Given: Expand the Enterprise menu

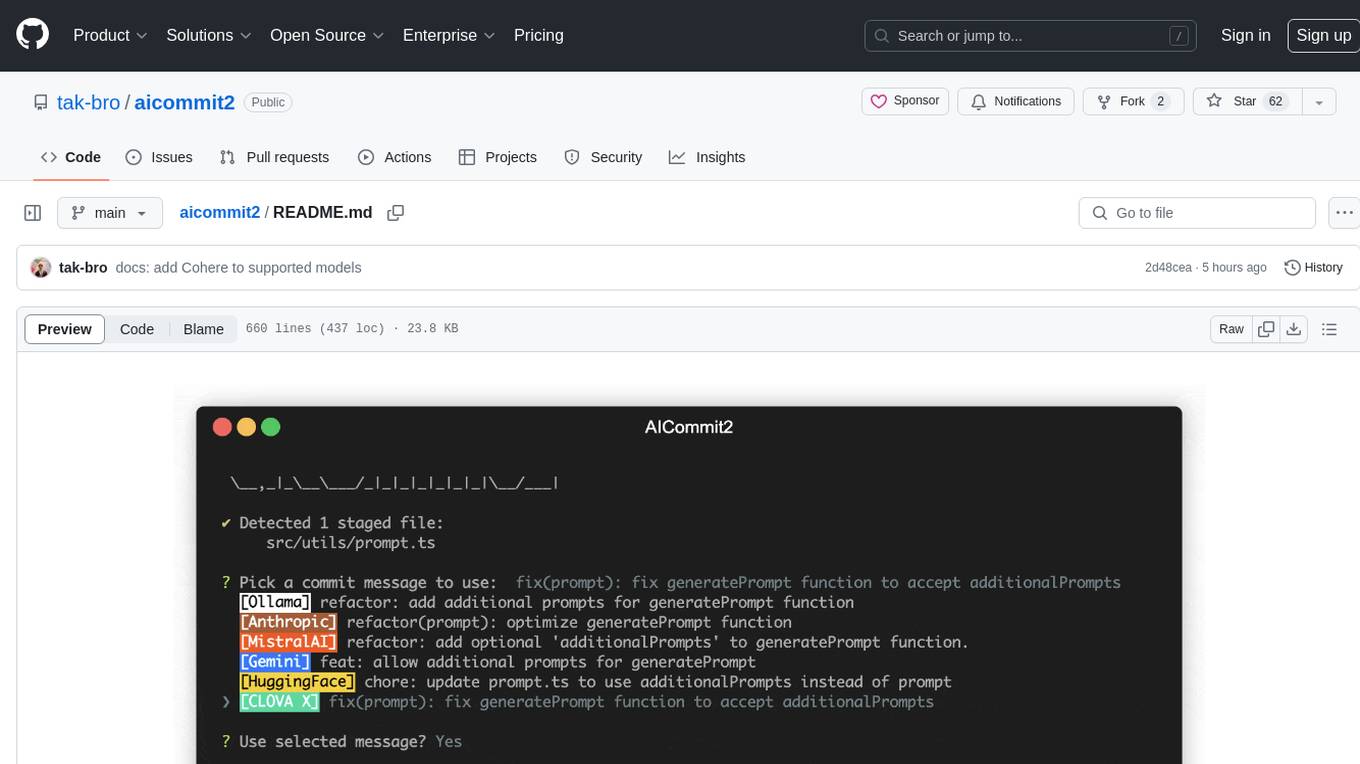Looking at the screenshot, I should (x=449, y=35).
